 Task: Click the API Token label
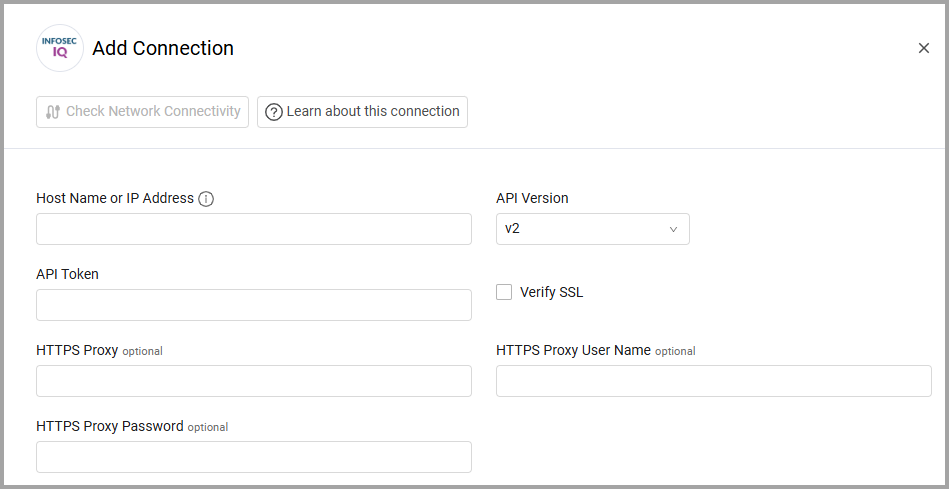point(67,274)
